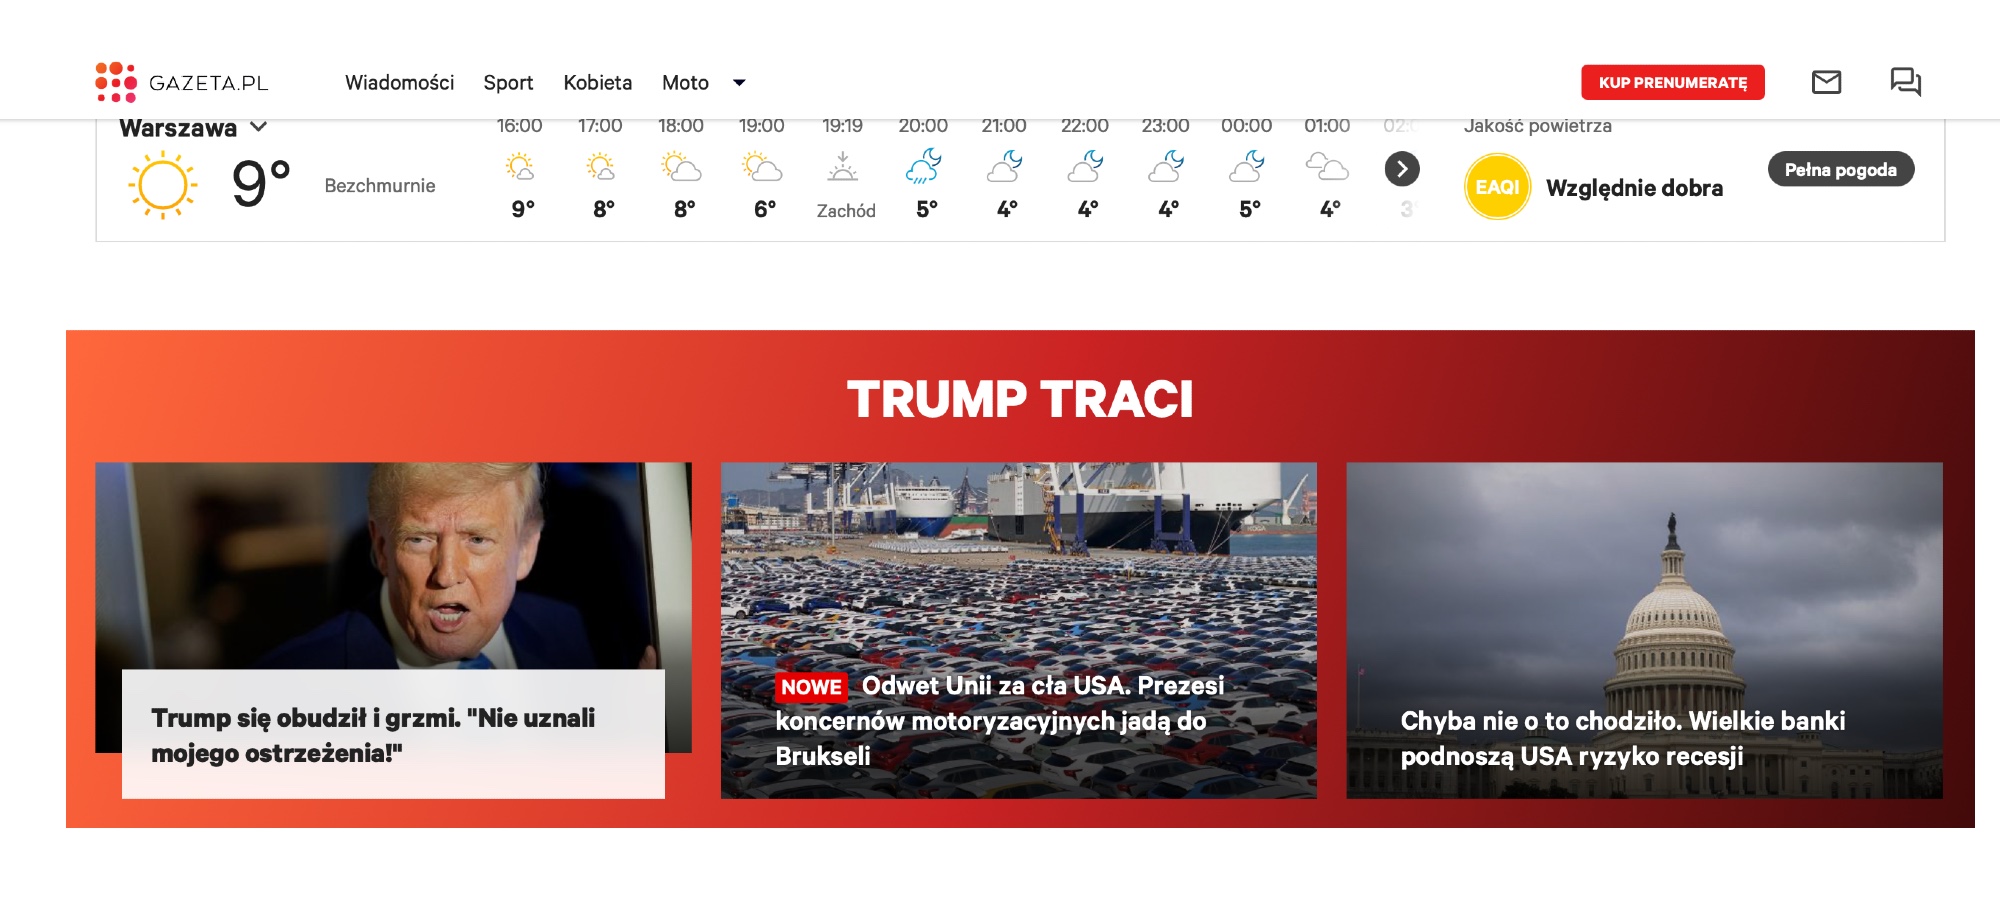The height and width of the screenshot is (922, 2000).
Task: Click the Względnie dobra air quality label
Action: [x=1634, y=188]
